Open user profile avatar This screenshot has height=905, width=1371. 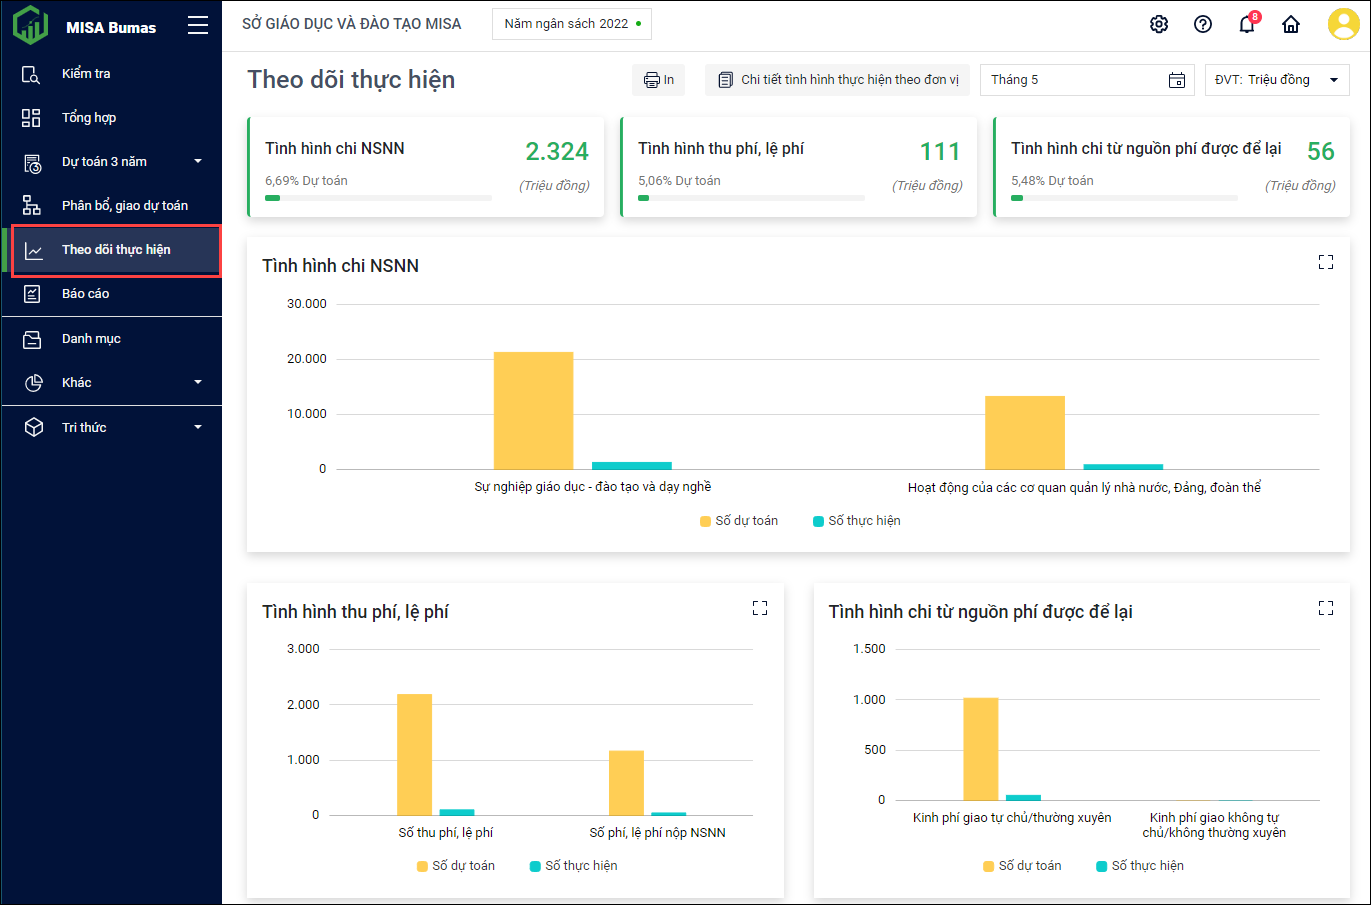[x=1342, y=24]
